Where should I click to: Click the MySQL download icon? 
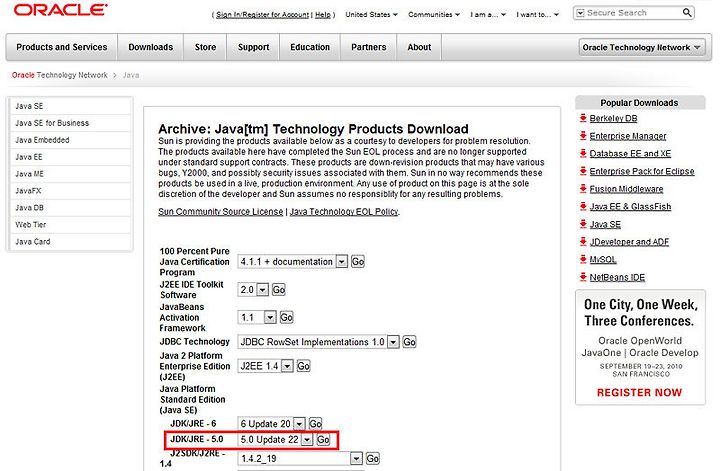pyautogui.click(x=583, y=259)
